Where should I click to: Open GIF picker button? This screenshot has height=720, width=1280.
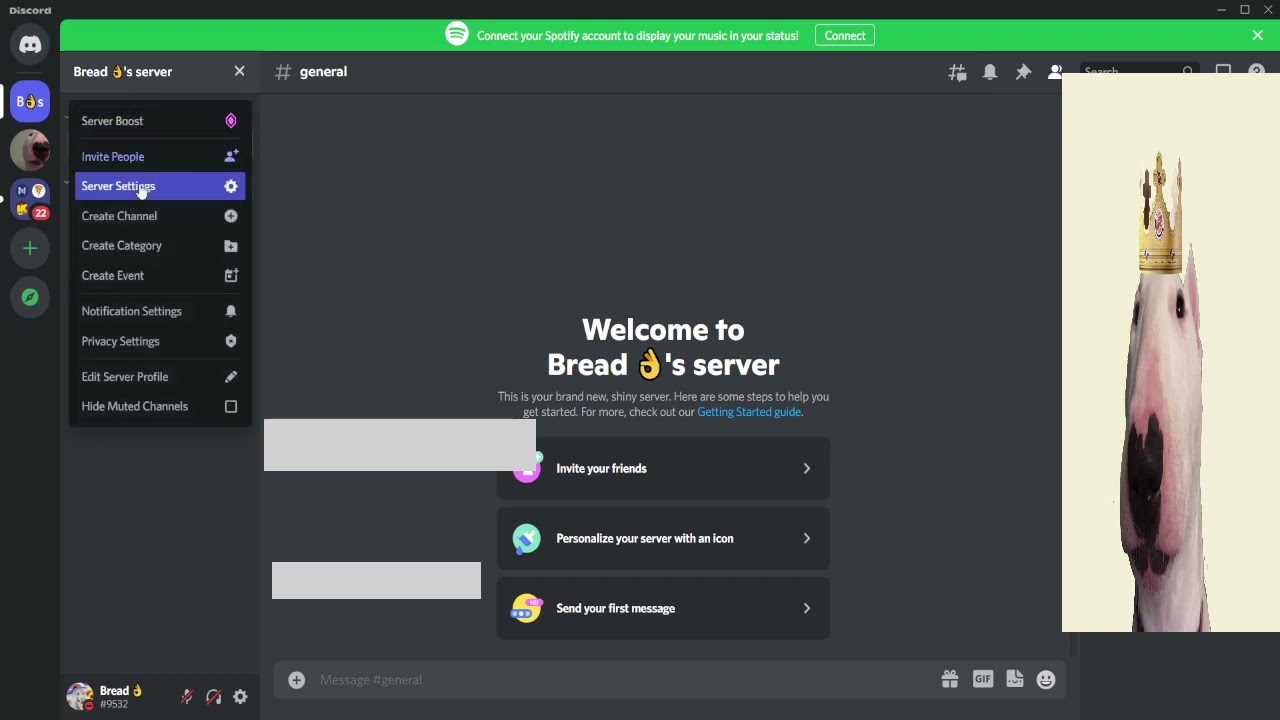(983, 679)
